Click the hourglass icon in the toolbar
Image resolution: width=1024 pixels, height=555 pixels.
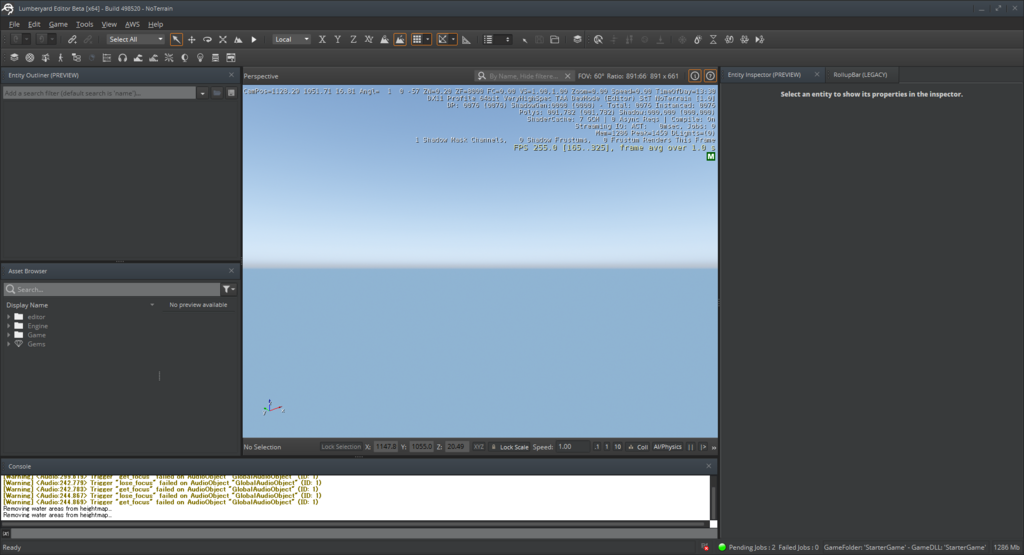[x=713, y=40]
